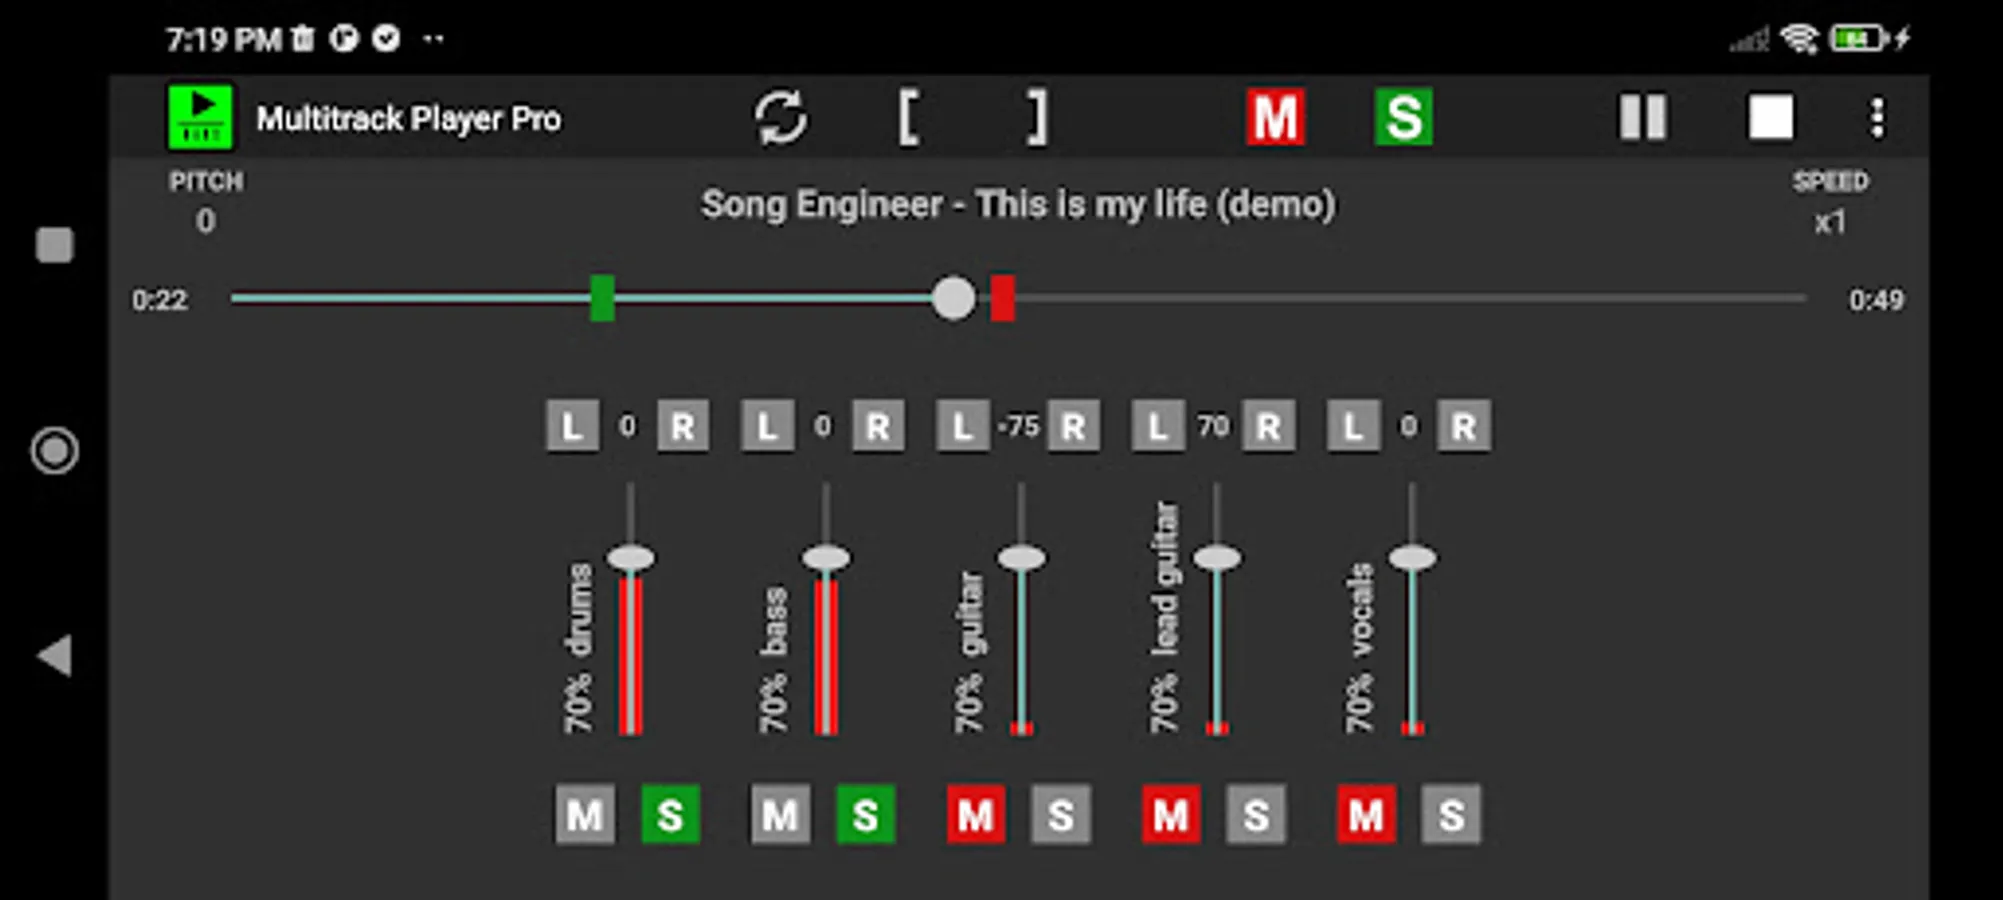2003x900 pixels.
Task: Click the Wi-Fi status bar icon
Action: [x=1799, y=39]
